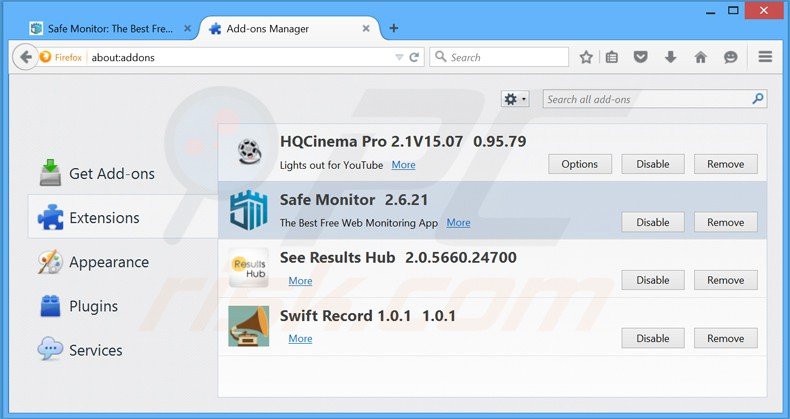Open the hamburger menu
Viewport: 790px width, 419px height.
765,57
